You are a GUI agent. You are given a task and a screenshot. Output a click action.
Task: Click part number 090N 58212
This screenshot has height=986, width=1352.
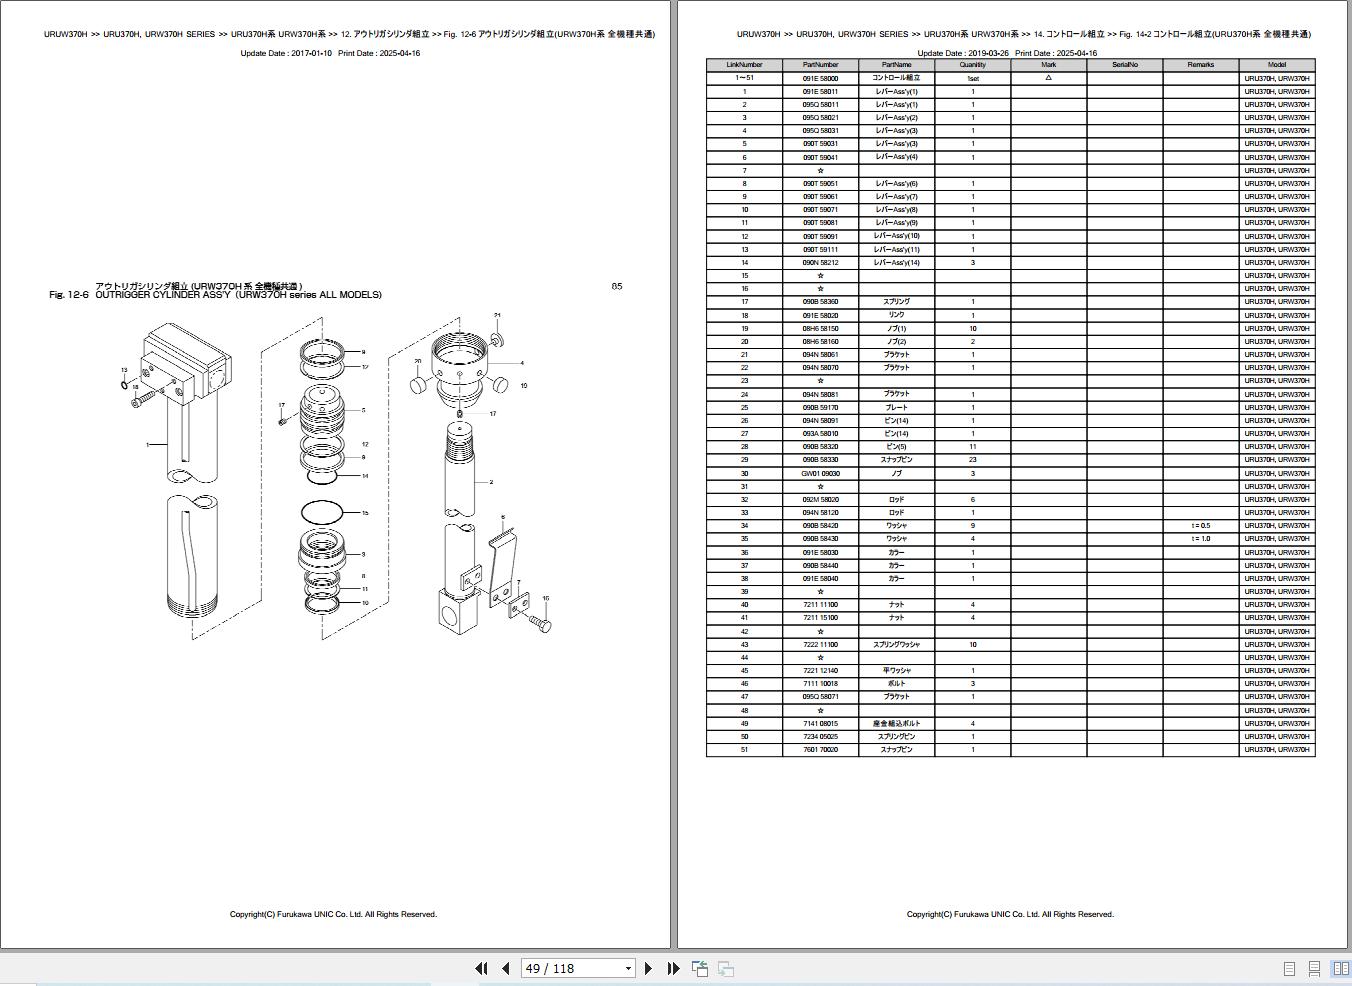(x=820, y=262)
